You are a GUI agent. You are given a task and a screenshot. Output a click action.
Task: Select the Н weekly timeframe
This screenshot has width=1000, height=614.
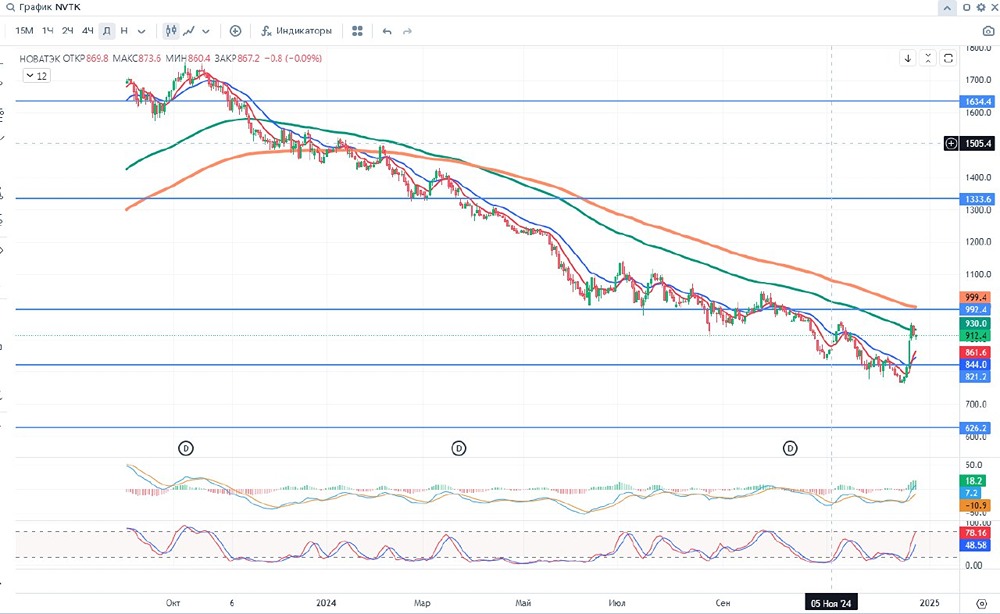pyautogui.click(x=124, y=31)
